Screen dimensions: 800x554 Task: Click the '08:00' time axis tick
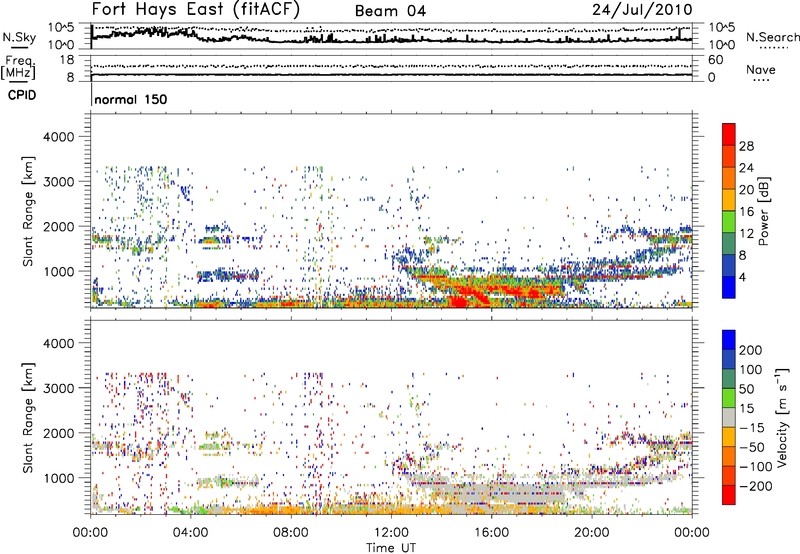(x=291, y=533)
